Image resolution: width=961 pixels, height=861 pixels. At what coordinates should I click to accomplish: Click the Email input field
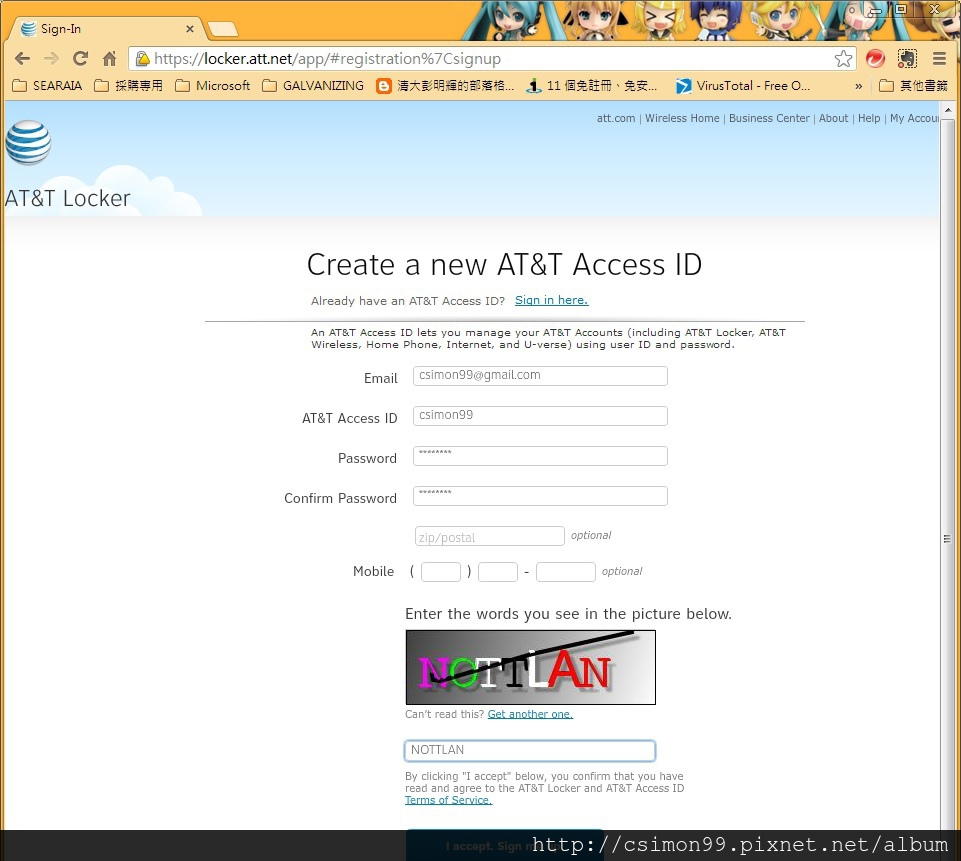(x=540, y=376)
